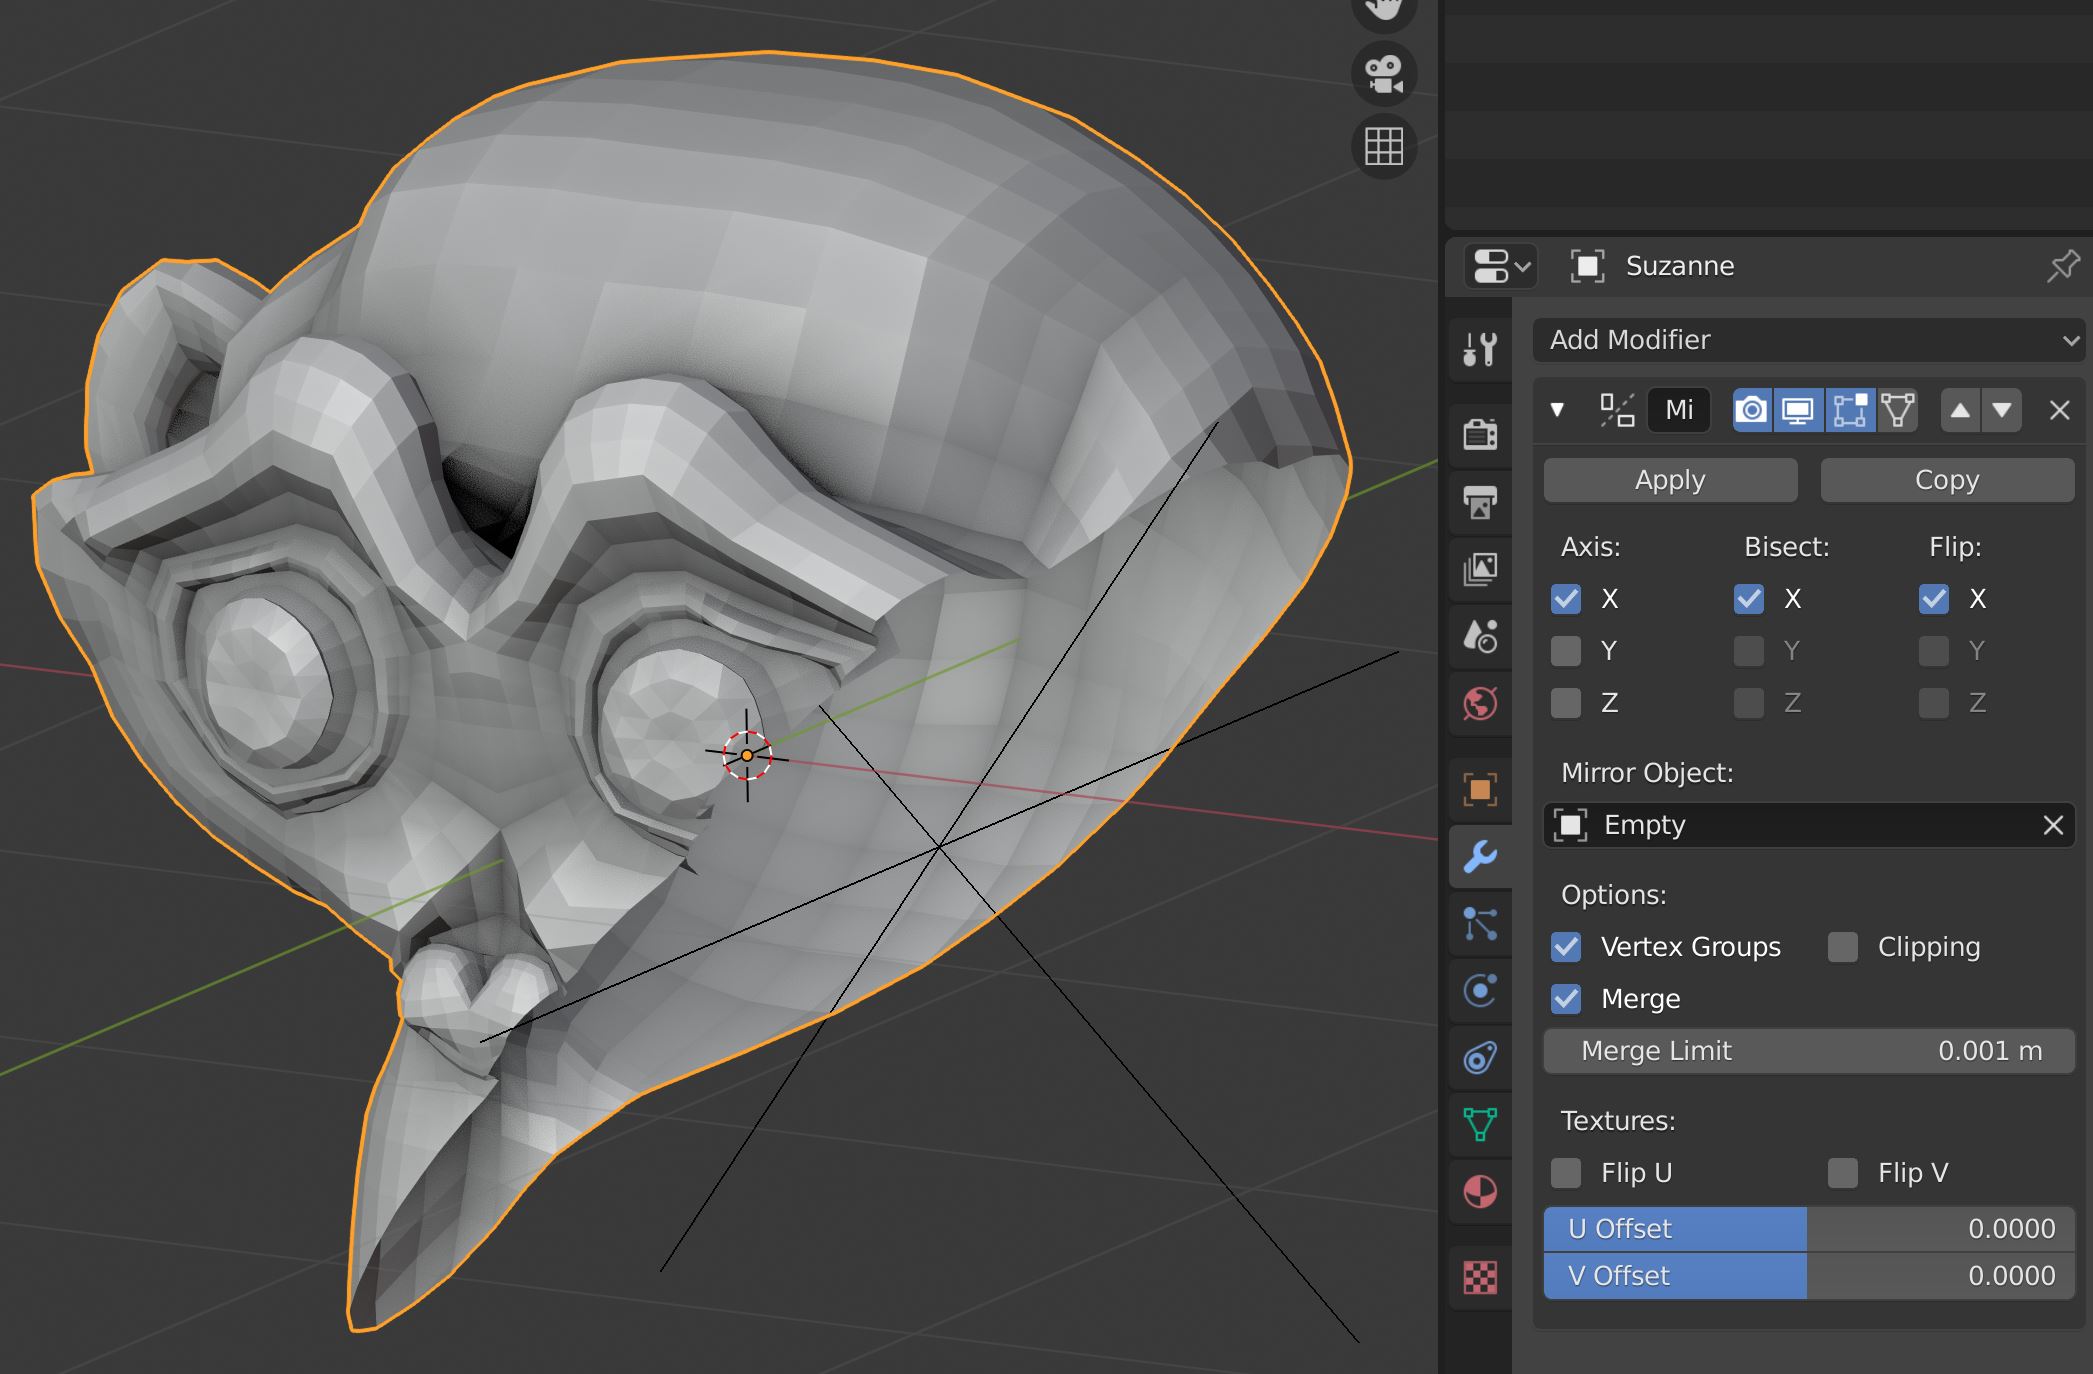The width and height of the screenshot is (2093, 1374).
Task: Click the Copy modifier button
Action: click(x=1946, y=480)
